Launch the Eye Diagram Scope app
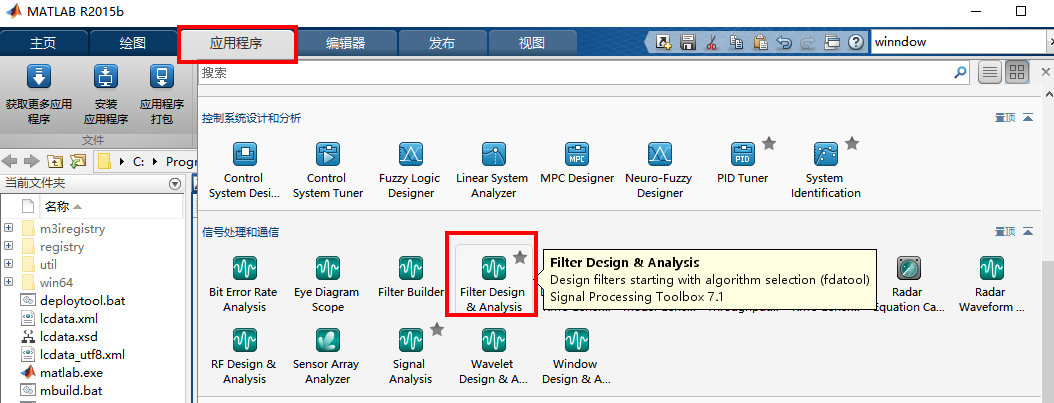The height and width of the screenshot is (403, 1054). (x=327, y=284)
